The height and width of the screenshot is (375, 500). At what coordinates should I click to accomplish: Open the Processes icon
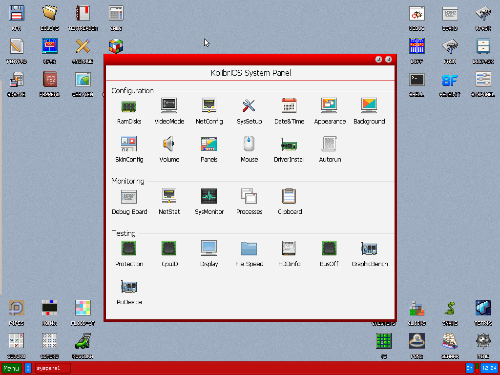(x=249, y=196)
